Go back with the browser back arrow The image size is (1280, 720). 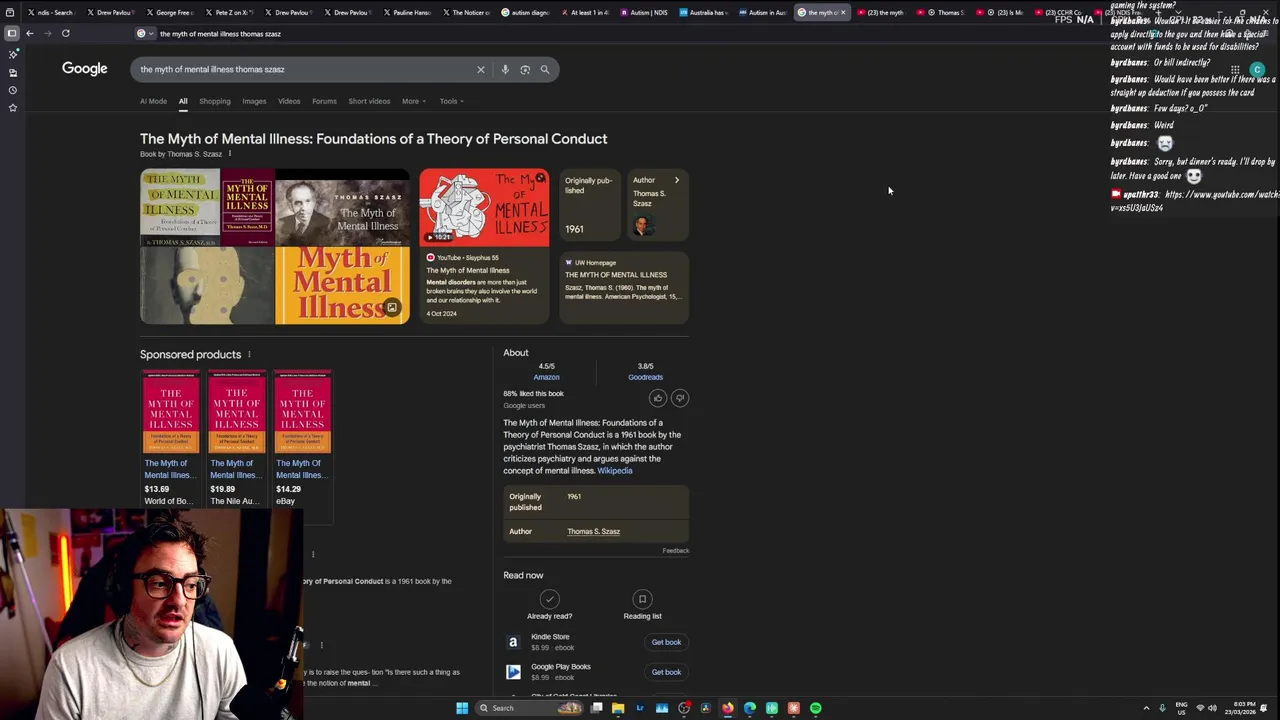[x=30, y=33]
